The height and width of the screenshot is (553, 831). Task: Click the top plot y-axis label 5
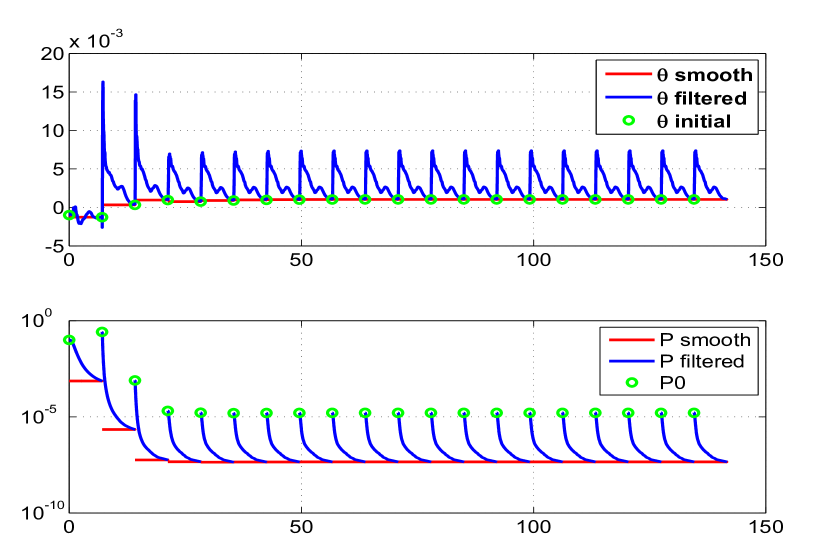point(58,169)
